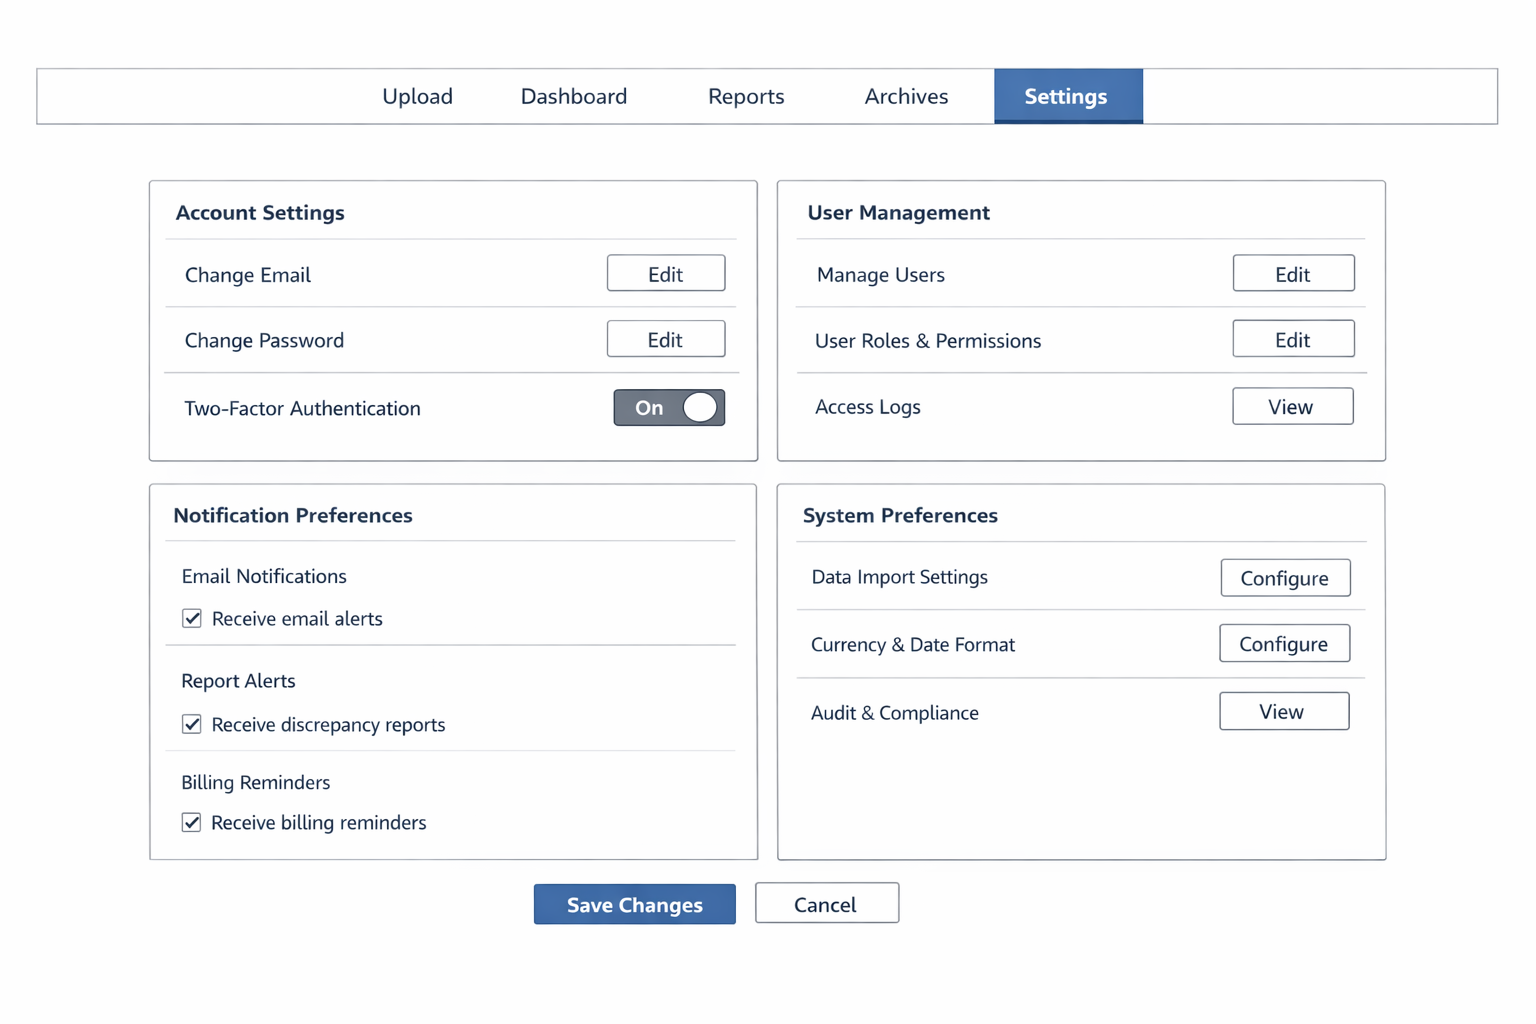
Task: Click the Receive email alerts label
Action: pos(297,619)
